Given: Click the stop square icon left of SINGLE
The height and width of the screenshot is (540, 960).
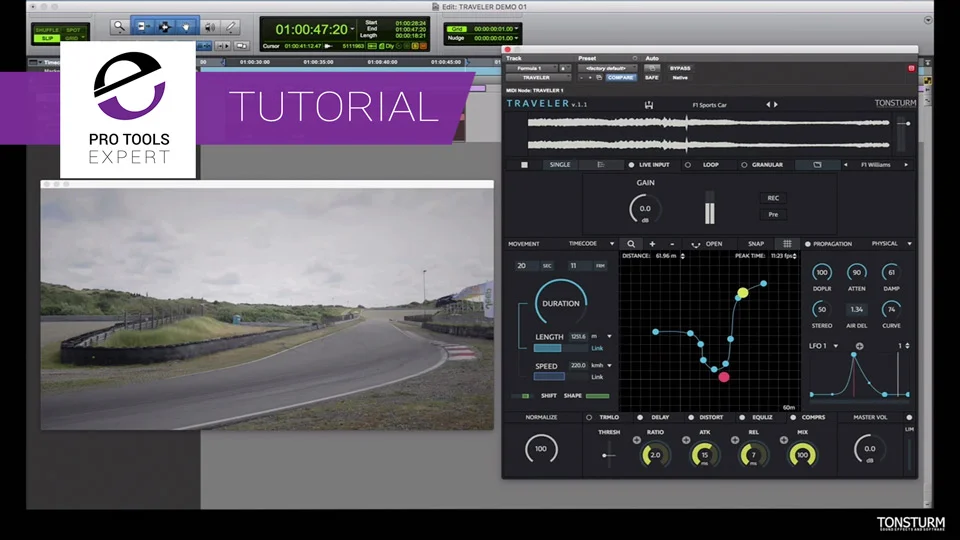Looking at the screenshot, I should point(524,165).
